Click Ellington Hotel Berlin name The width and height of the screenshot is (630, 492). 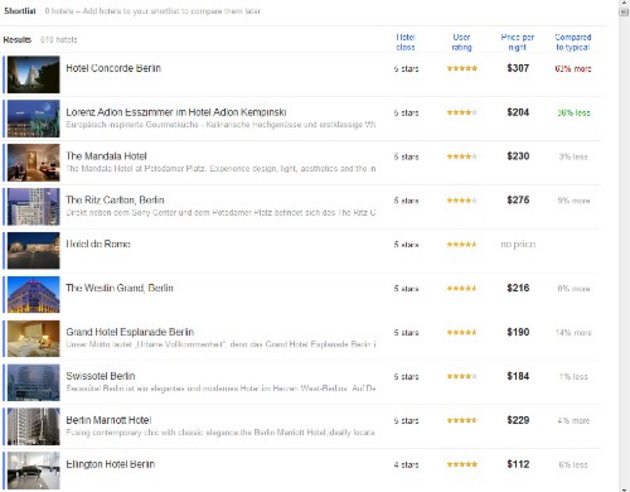click(x=110, y=464)
